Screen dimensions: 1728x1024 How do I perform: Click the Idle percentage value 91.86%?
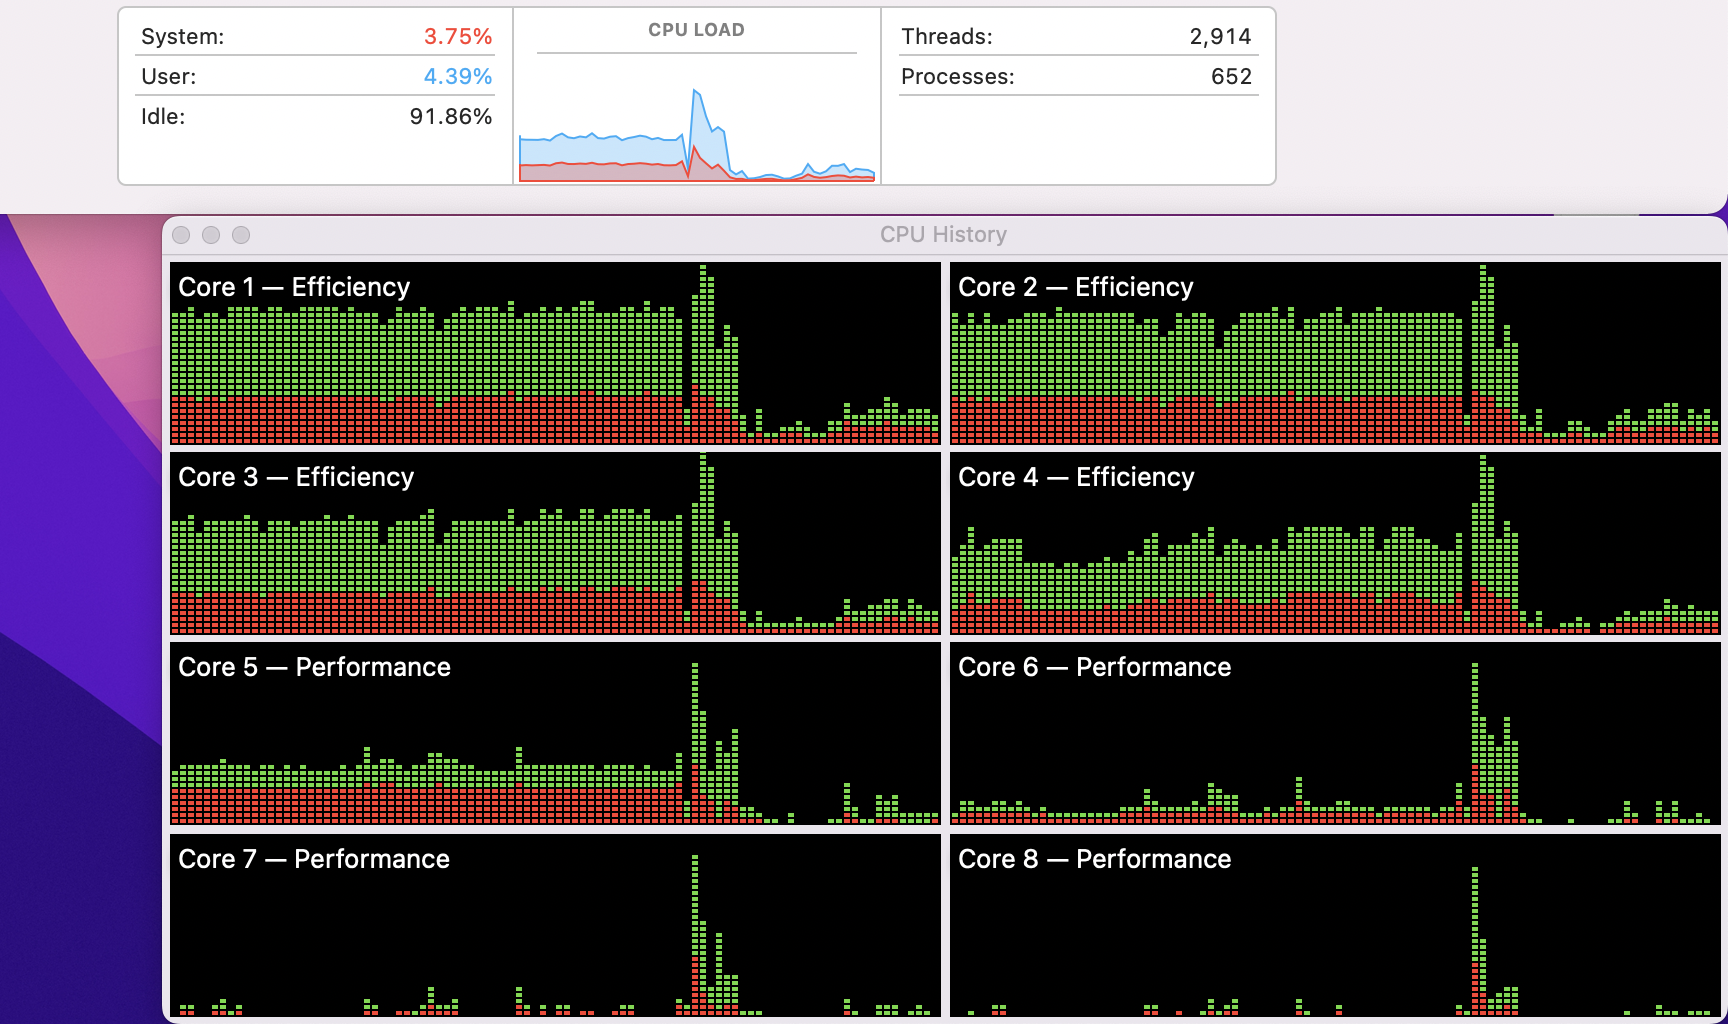(451, 117)
